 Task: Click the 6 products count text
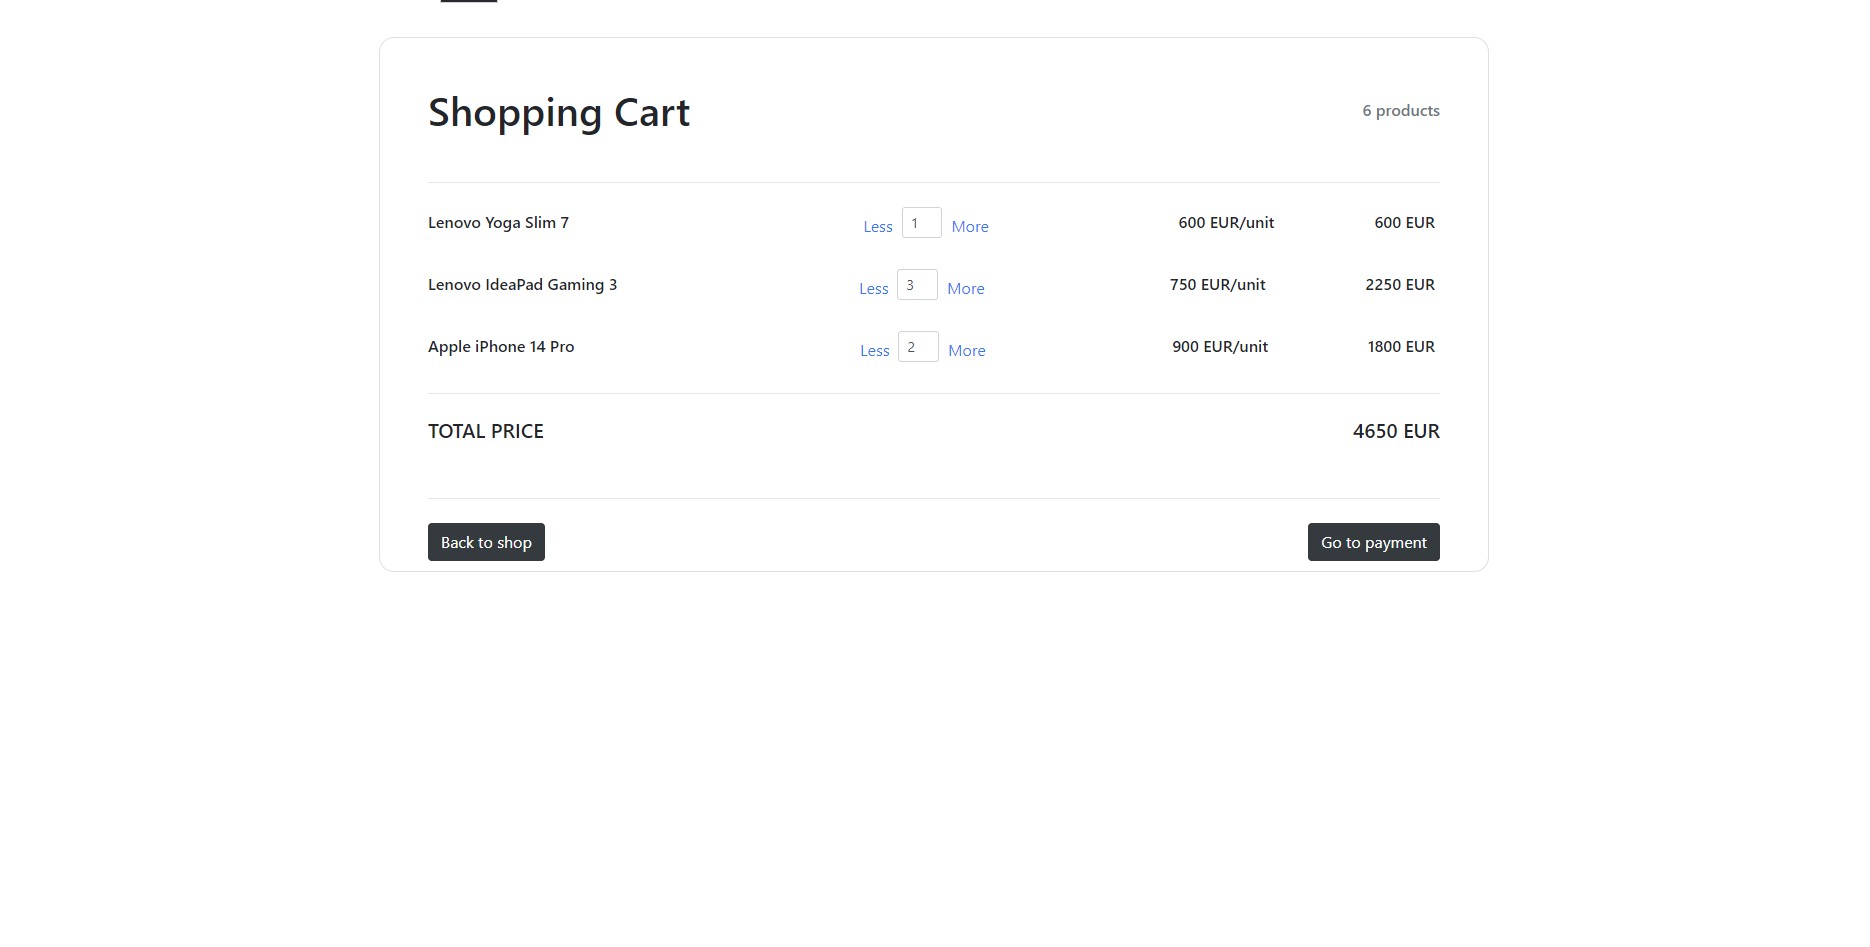tap(1401, 110)
